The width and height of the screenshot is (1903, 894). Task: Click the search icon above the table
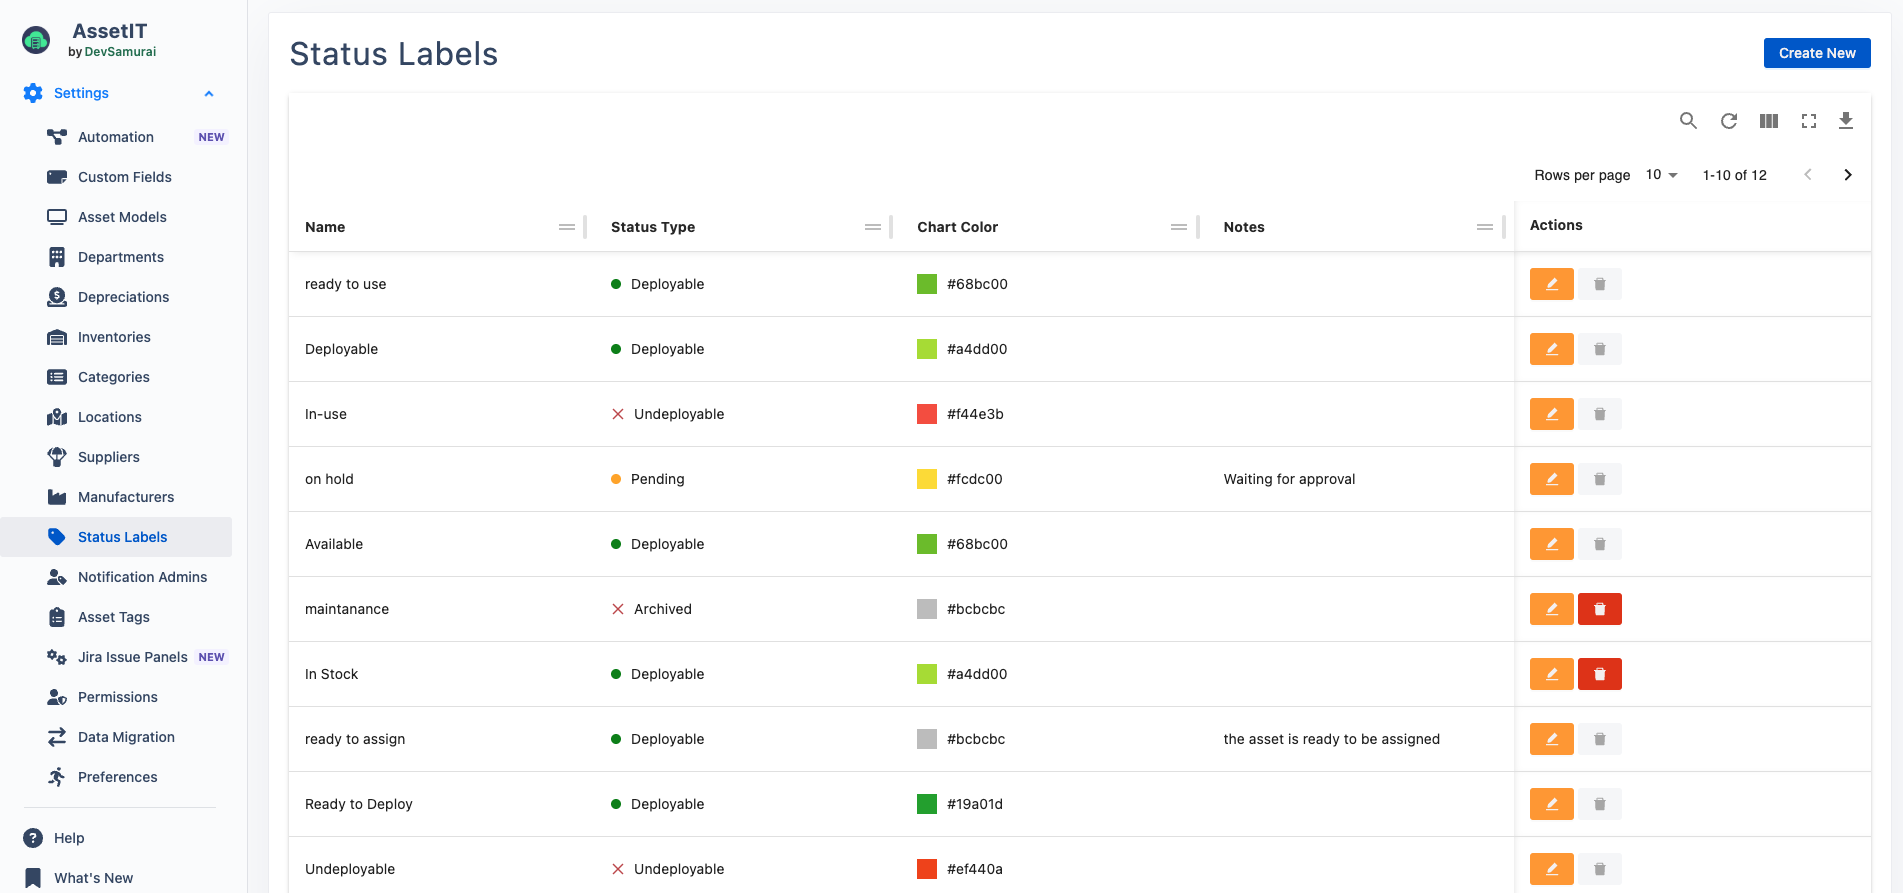[x=1688, y=121]
